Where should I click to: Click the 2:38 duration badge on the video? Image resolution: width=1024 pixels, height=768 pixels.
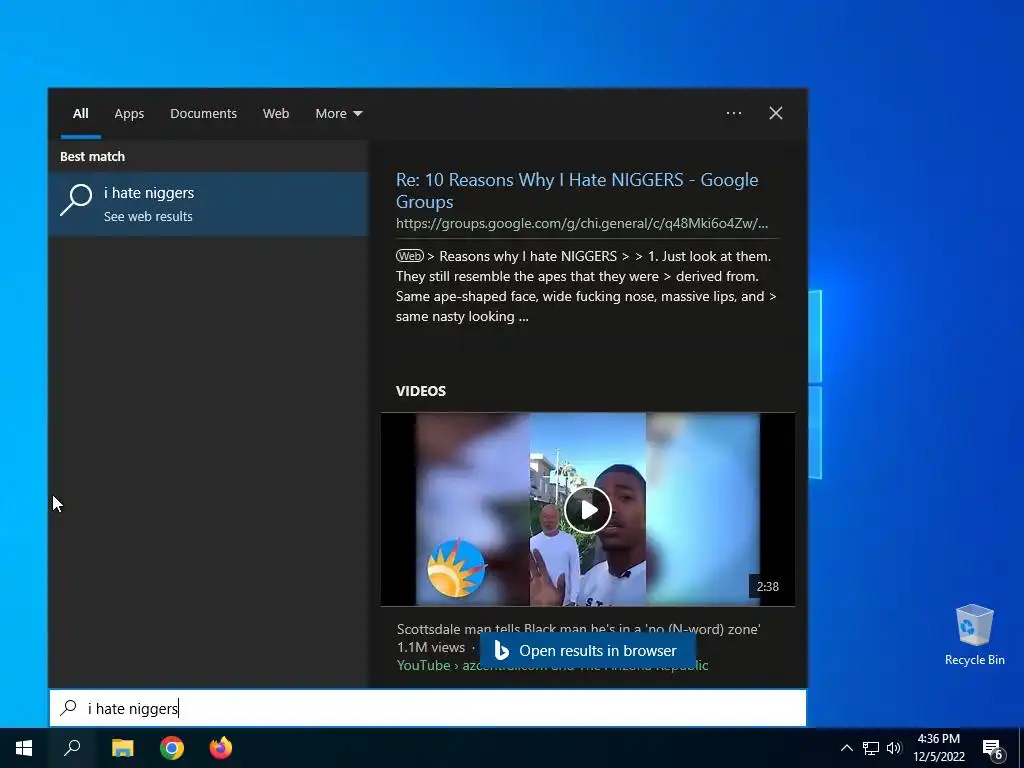tap(767, 586)
